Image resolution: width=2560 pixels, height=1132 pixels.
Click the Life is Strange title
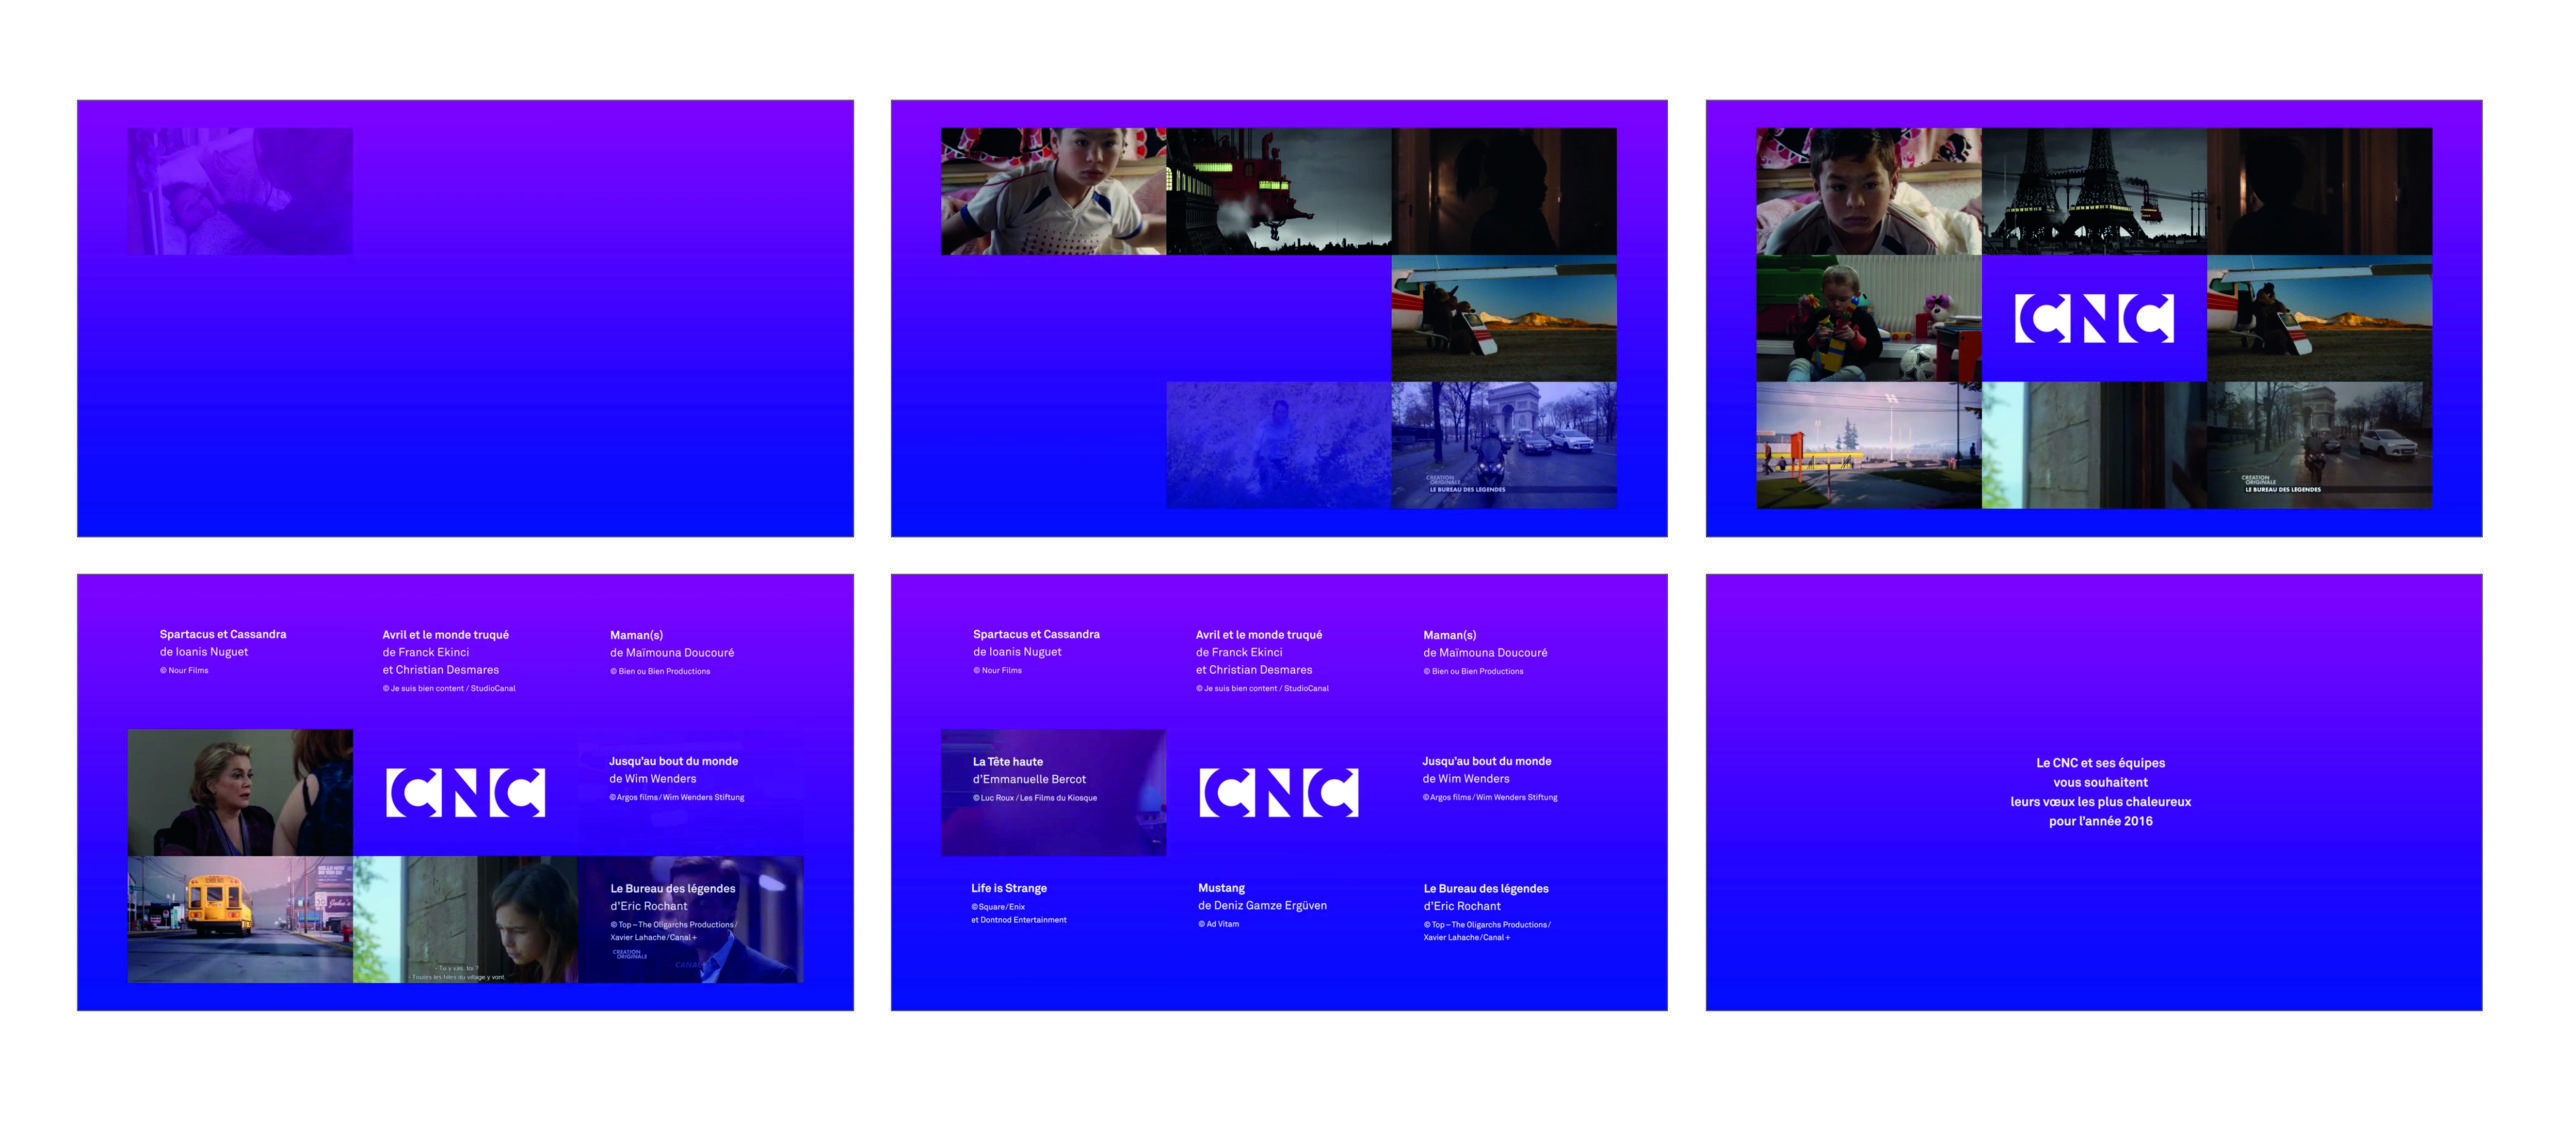click(x=1008, y=888)
